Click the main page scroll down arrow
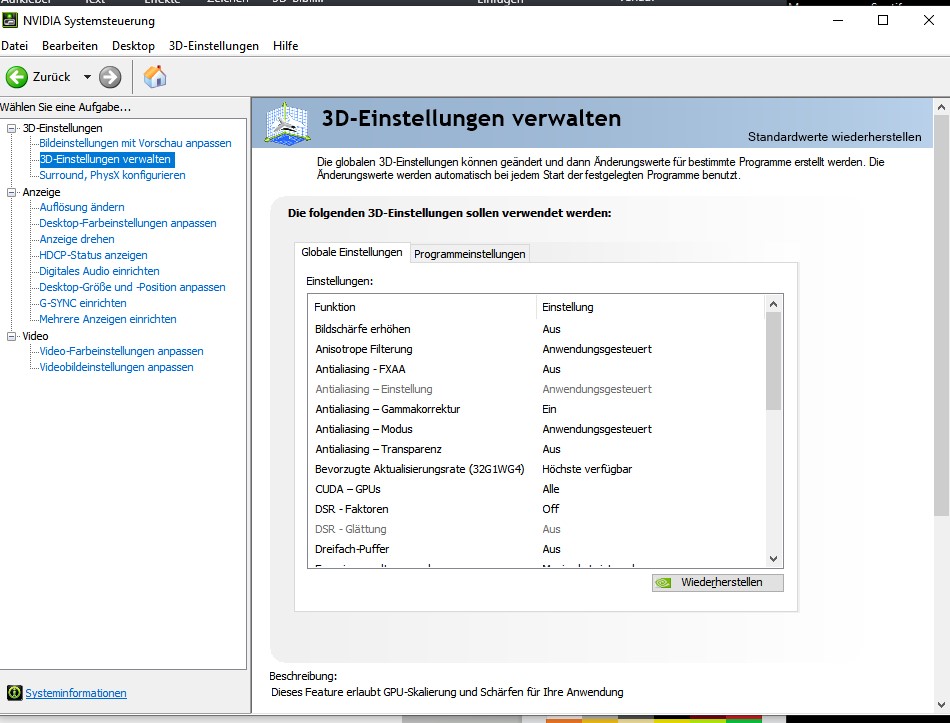Viewport: 950px width, 723px height. pos(941,705)
